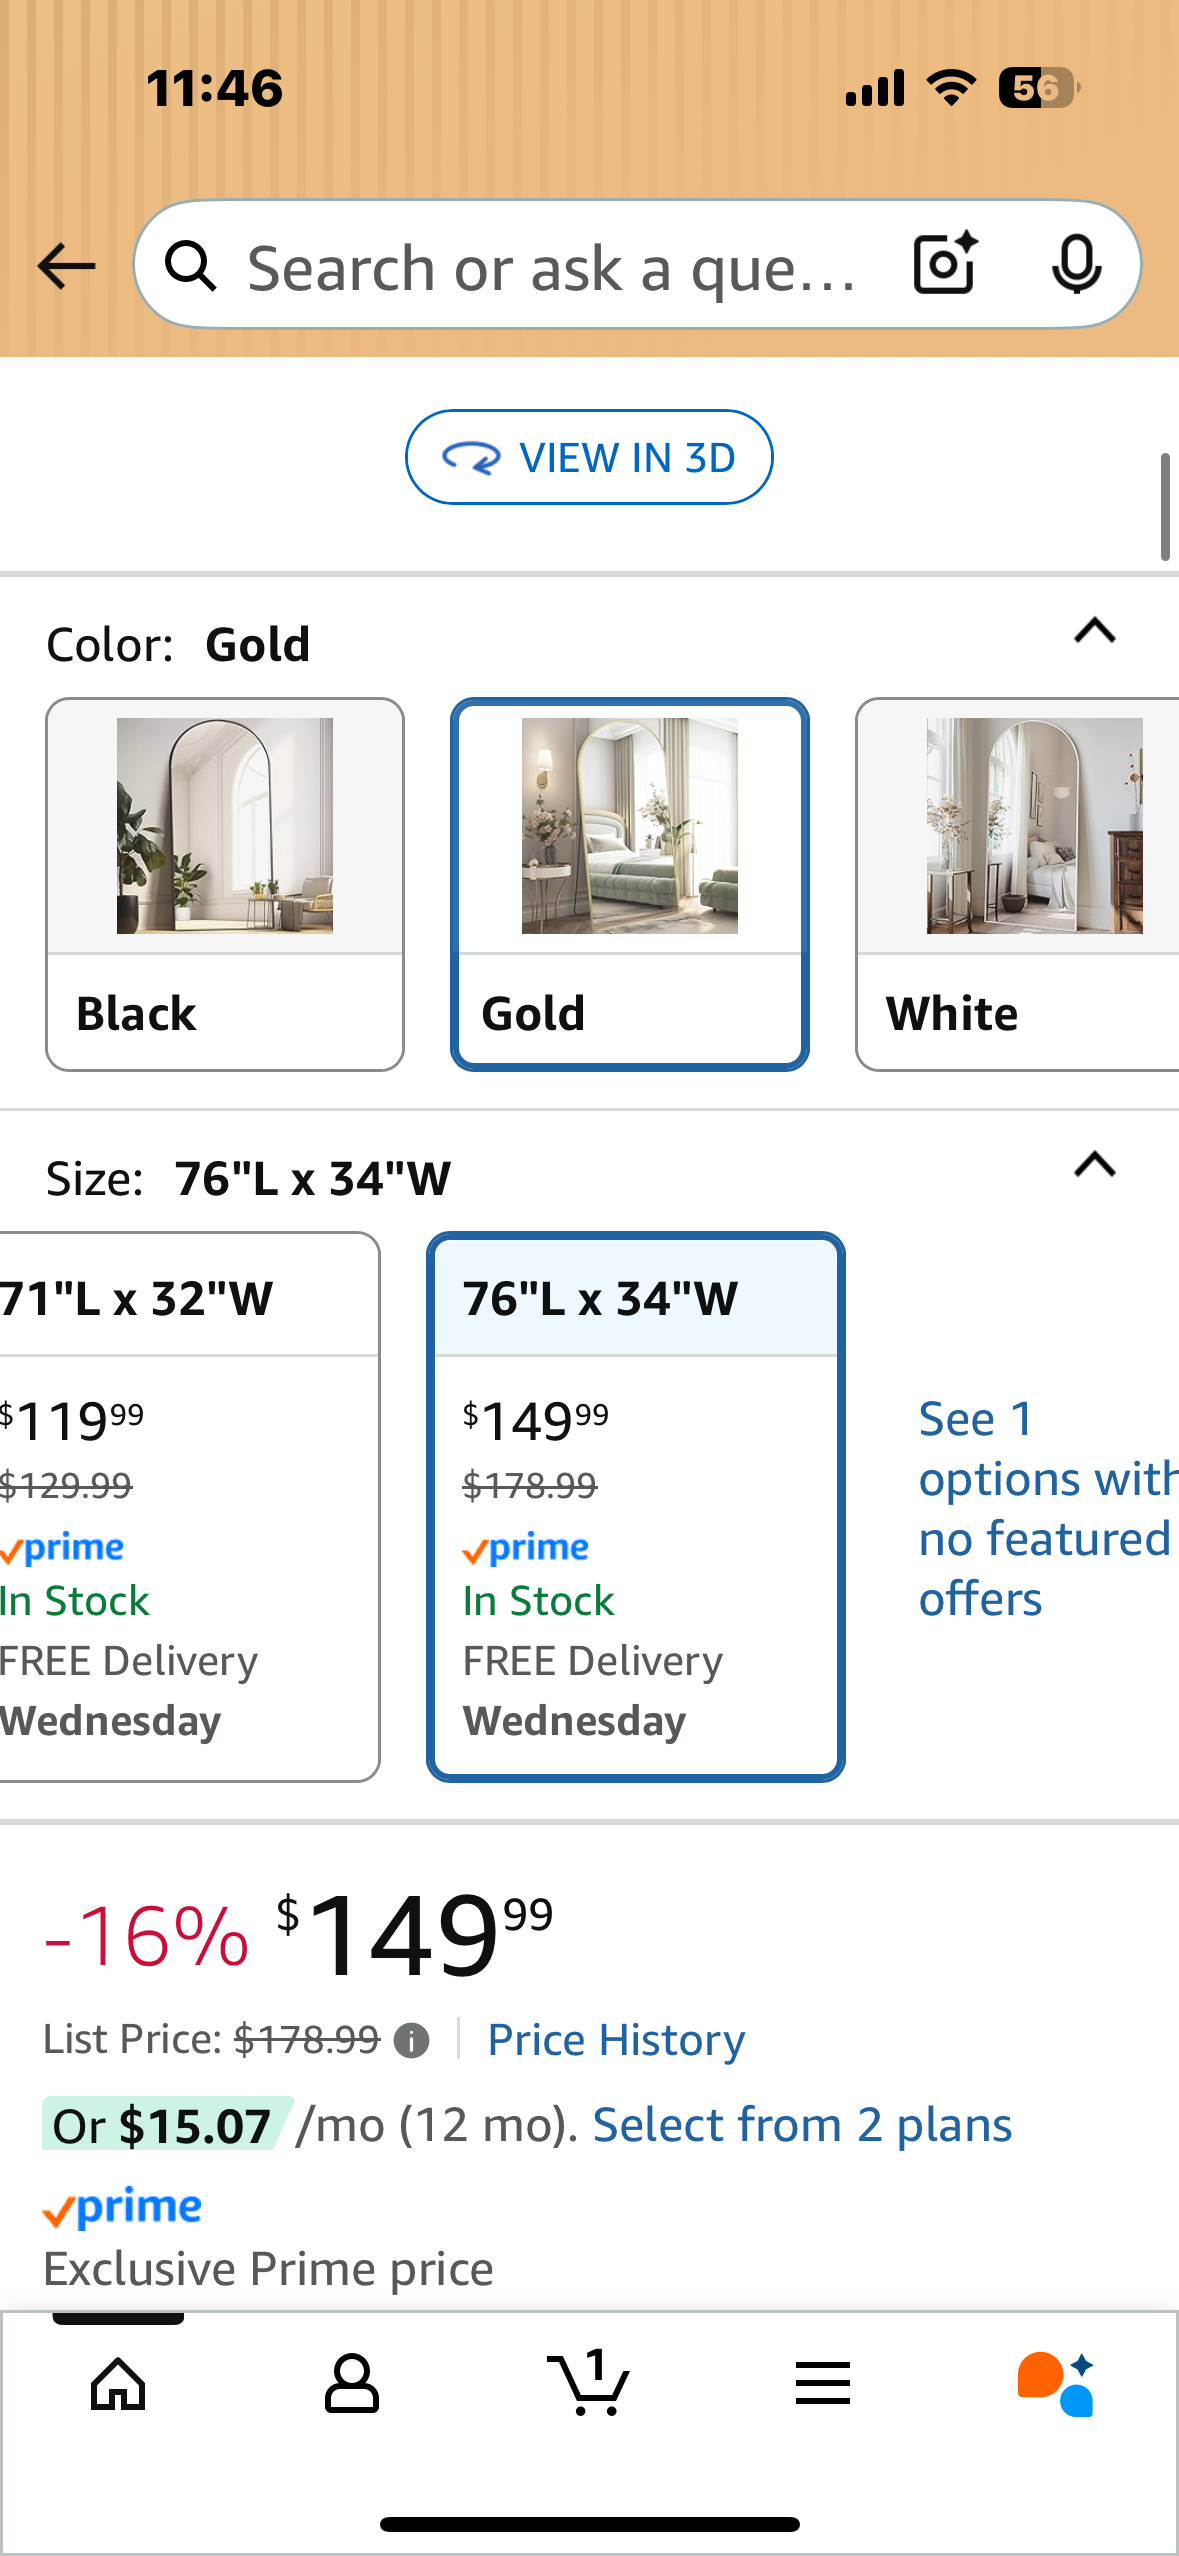Viewport: 1179px width, 2556px height.
Task: Launch the Rufus AI assistant icon
Action: click(x=1056, y=2384)
